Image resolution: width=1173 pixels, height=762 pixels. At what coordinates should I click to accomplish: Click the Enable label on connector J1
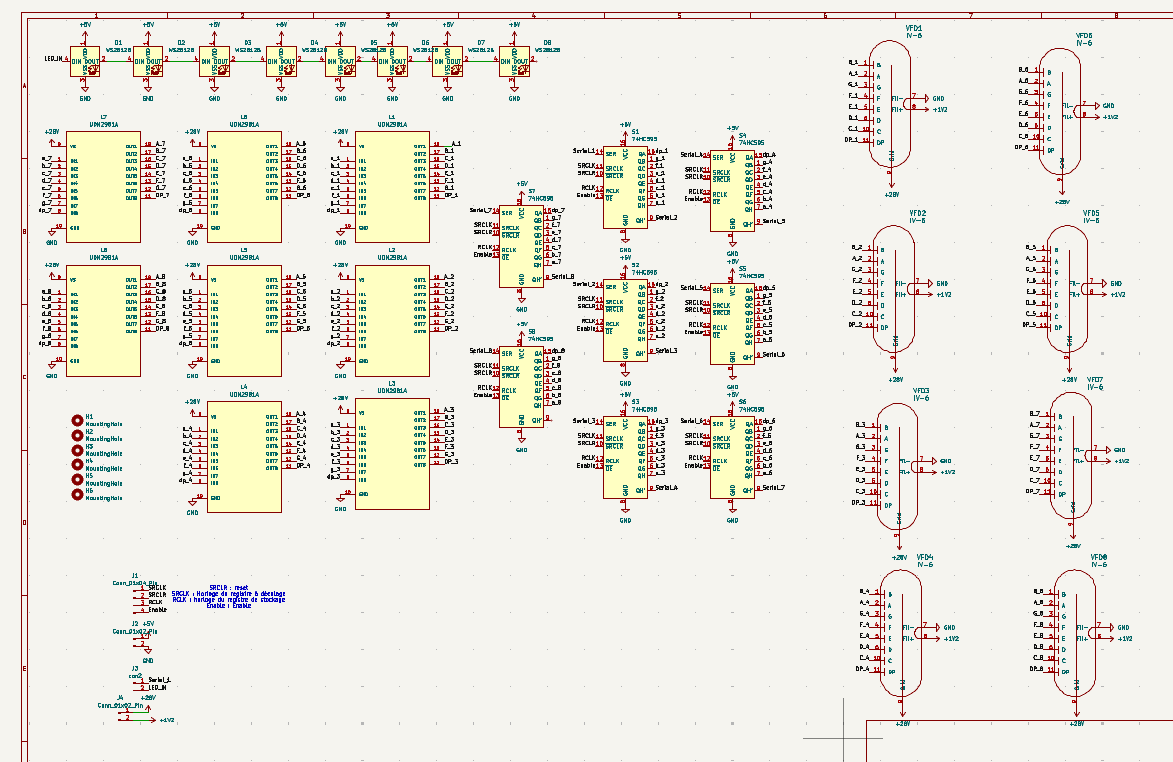tap(158, 610)
